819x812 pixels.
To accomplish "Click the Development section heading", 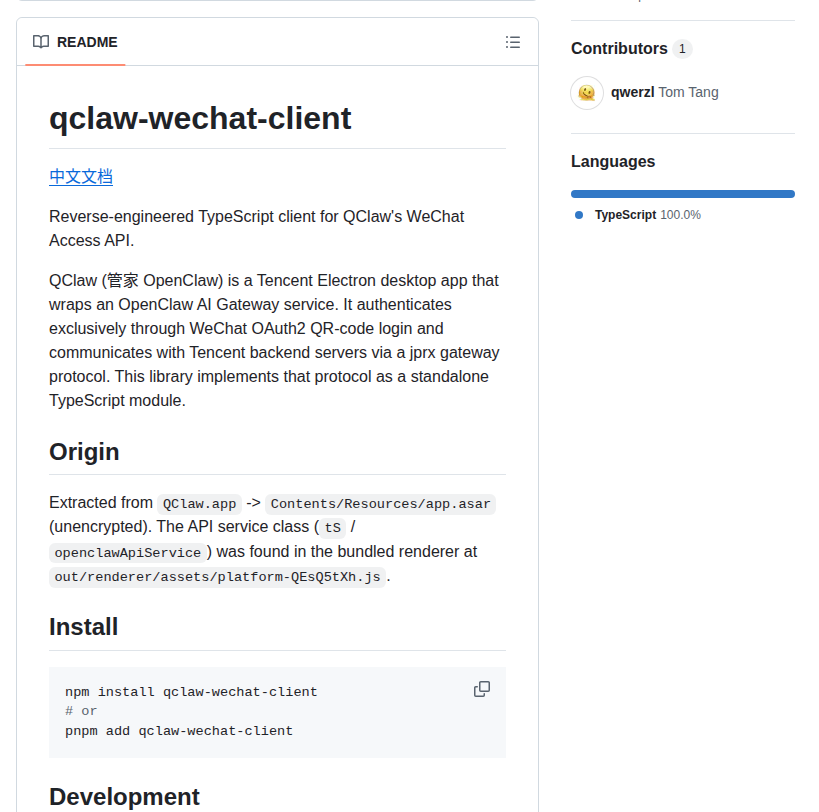I will point(124,797).
